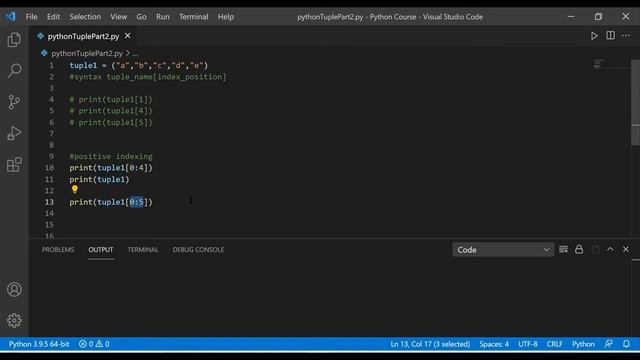The height and width of the screenshot is (360, 640).
Task: Click pythonTuplePart2.py in the breadcrumb
Action: coord(87,53)
